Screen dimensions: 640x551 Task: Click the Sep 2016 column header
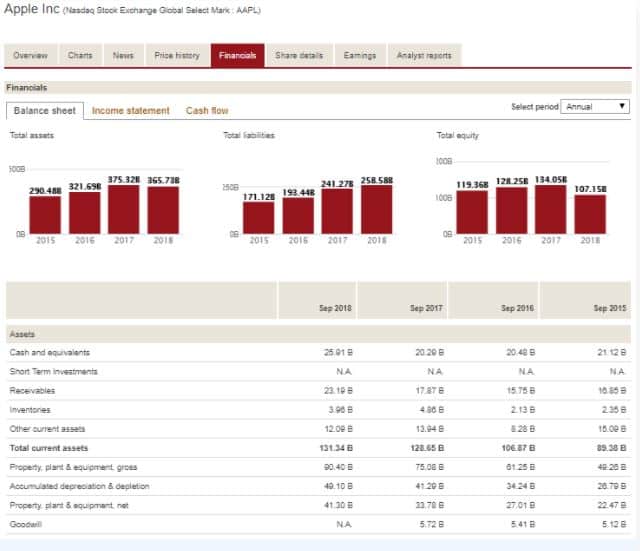point(493,300)
